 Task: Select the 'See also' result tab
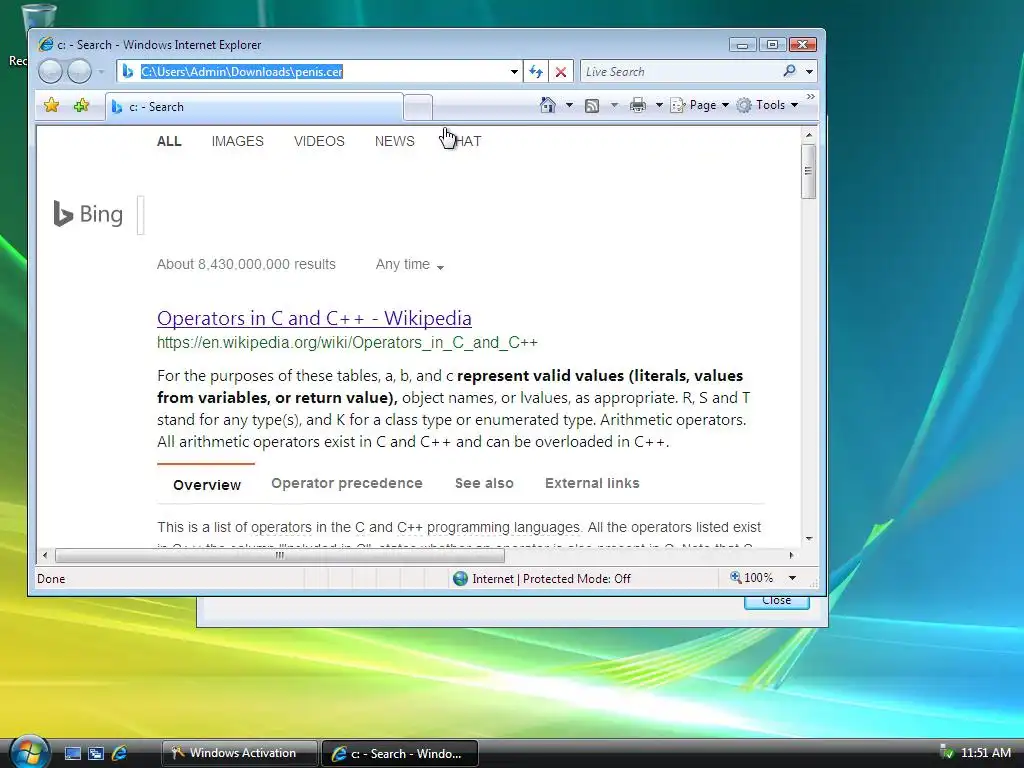484,483
